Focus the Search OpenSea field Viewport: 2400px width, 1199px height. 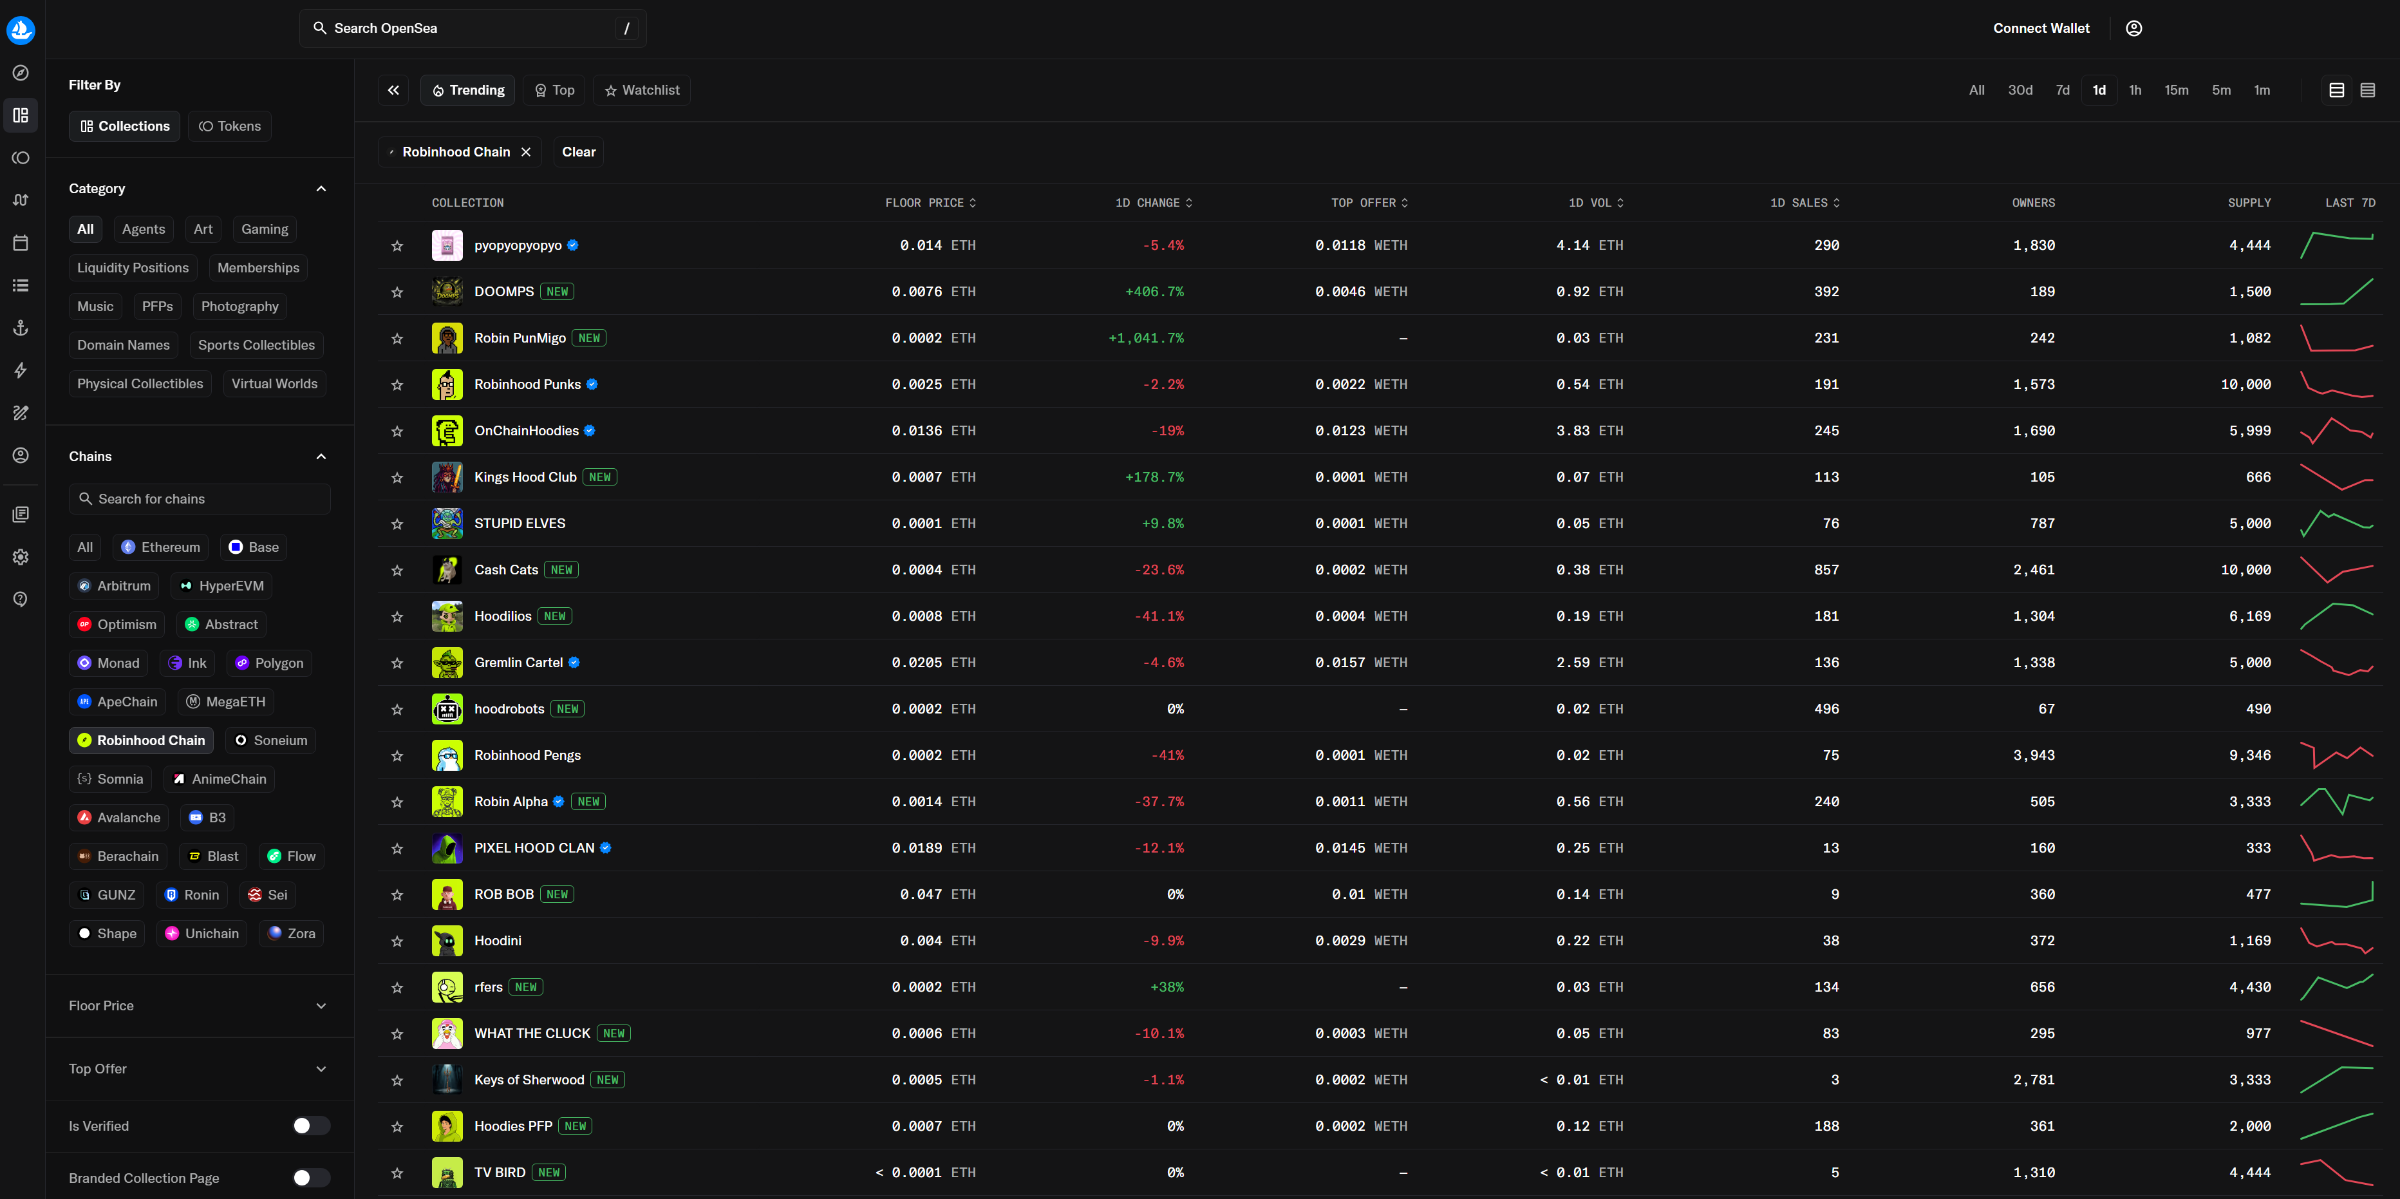(x=473, y=28)
